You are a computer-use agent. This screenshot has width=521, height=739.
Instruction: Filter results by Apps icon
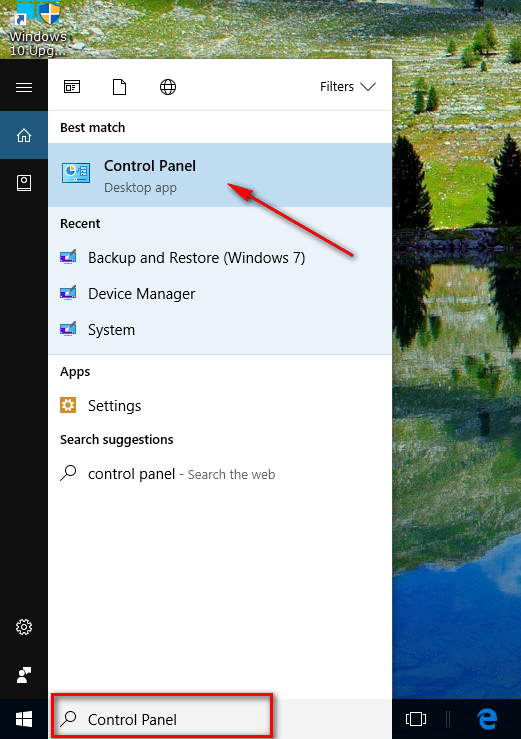click(72, 87)
